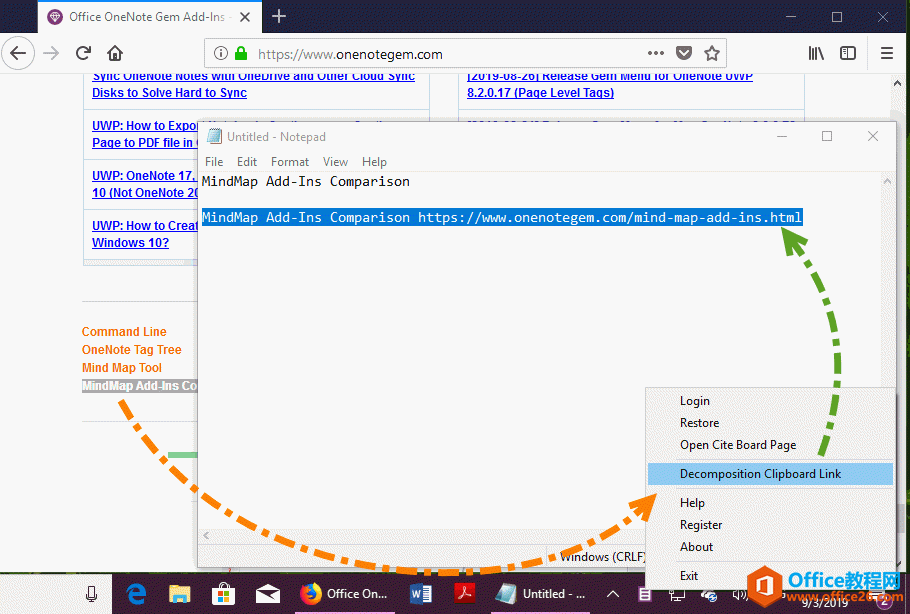
Task: Open page actions three-dot menu
Action: [656, 54]
